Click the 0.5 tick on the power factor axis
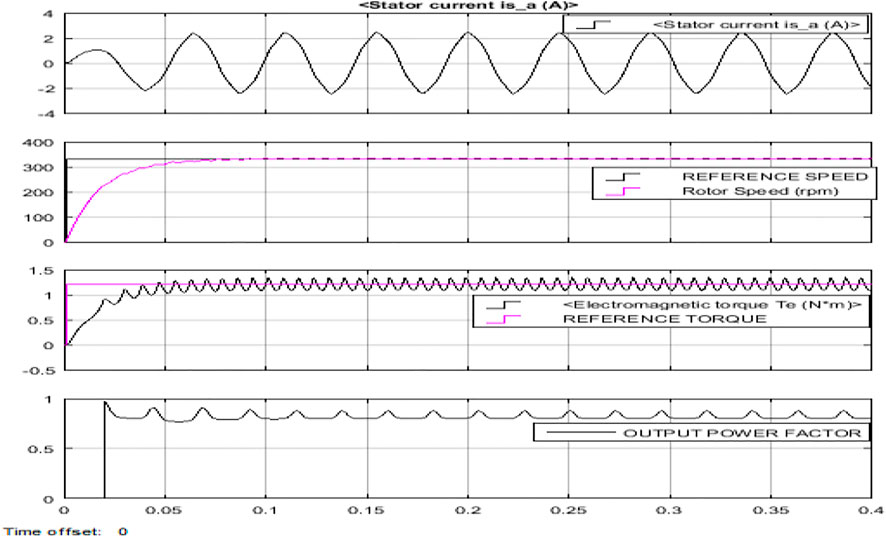The width and height of the screenshot is (886, 538). (41, 449)
